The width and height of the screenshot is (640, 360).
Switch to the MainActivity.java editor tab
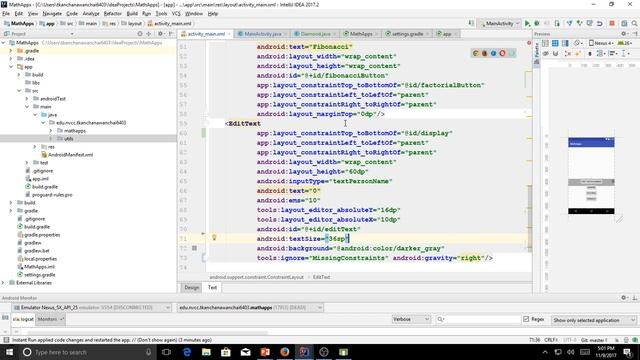pyautogui.click(x=261, y=34)
